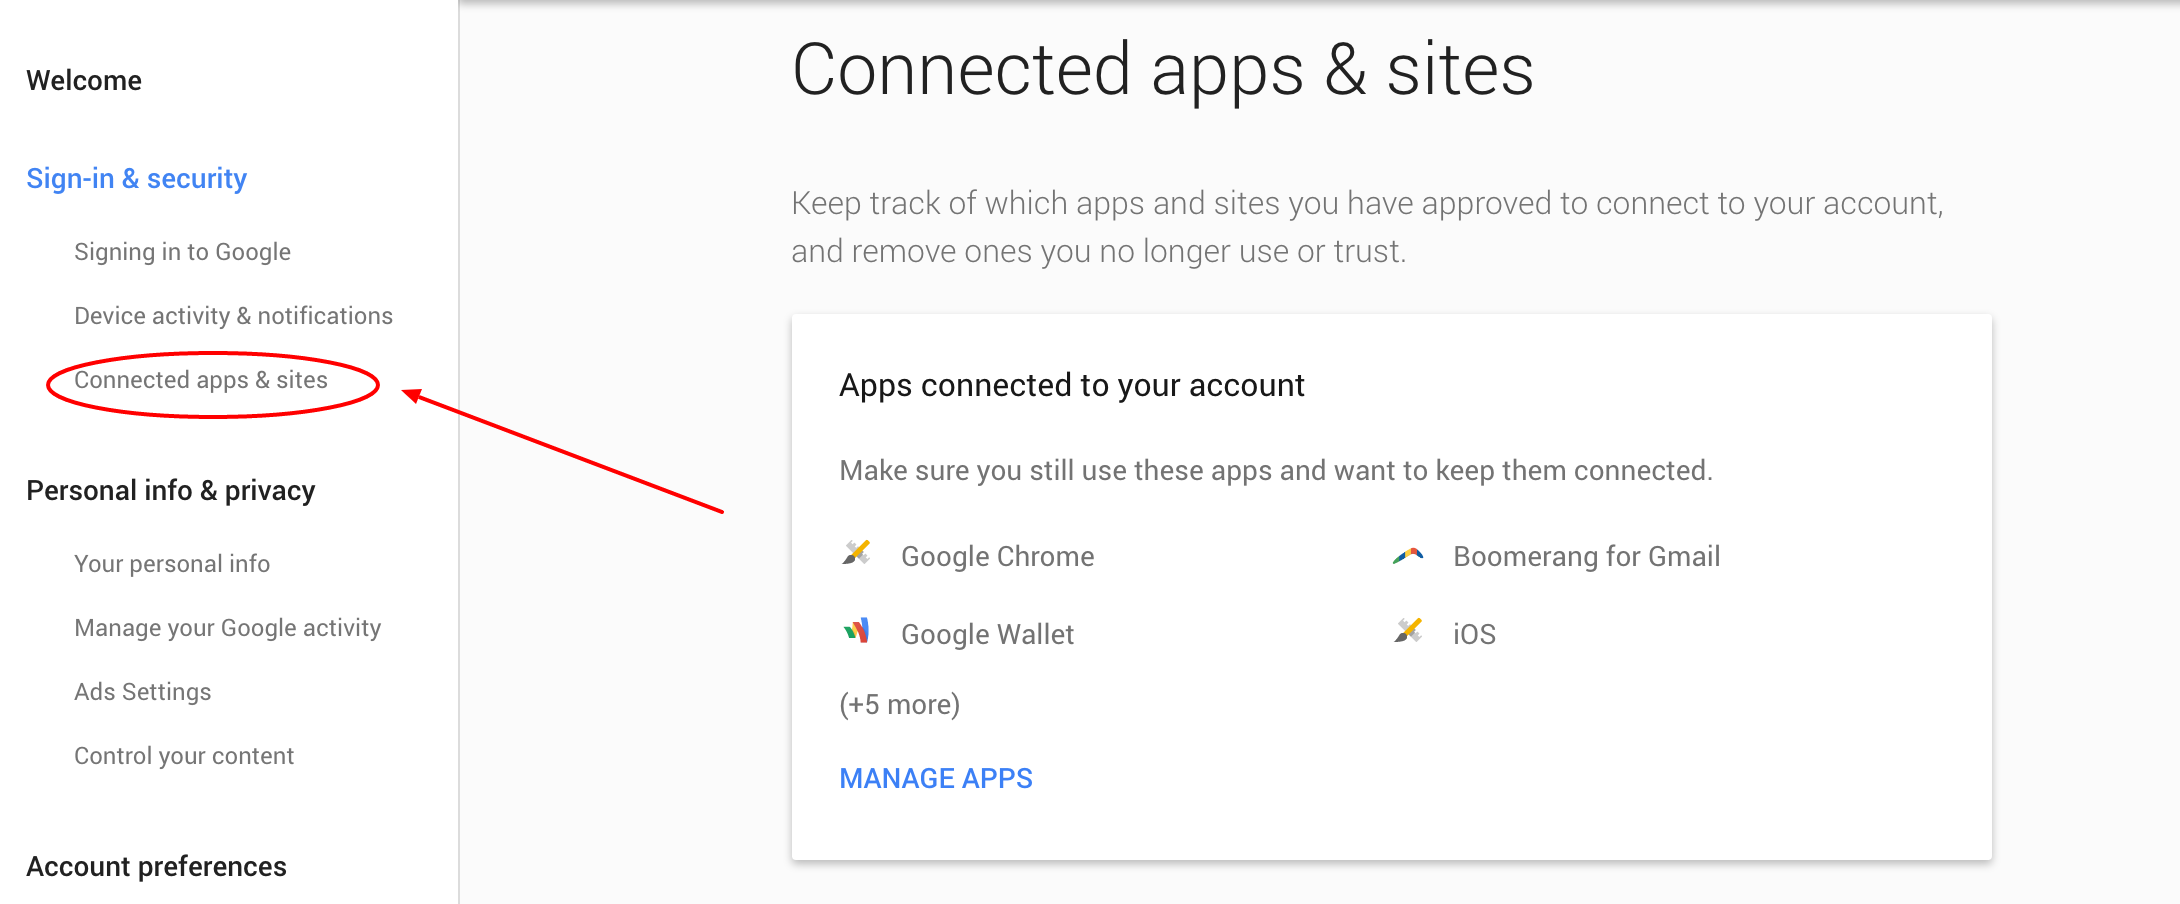Click the Google Wallet app name

pos(987,634)
